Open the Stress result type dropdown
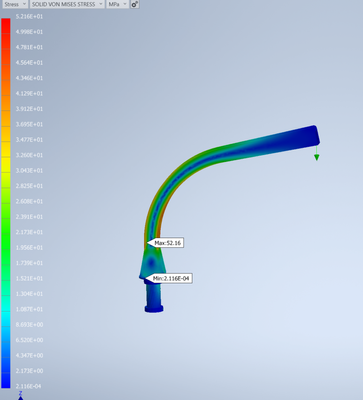 pos(15,4)
